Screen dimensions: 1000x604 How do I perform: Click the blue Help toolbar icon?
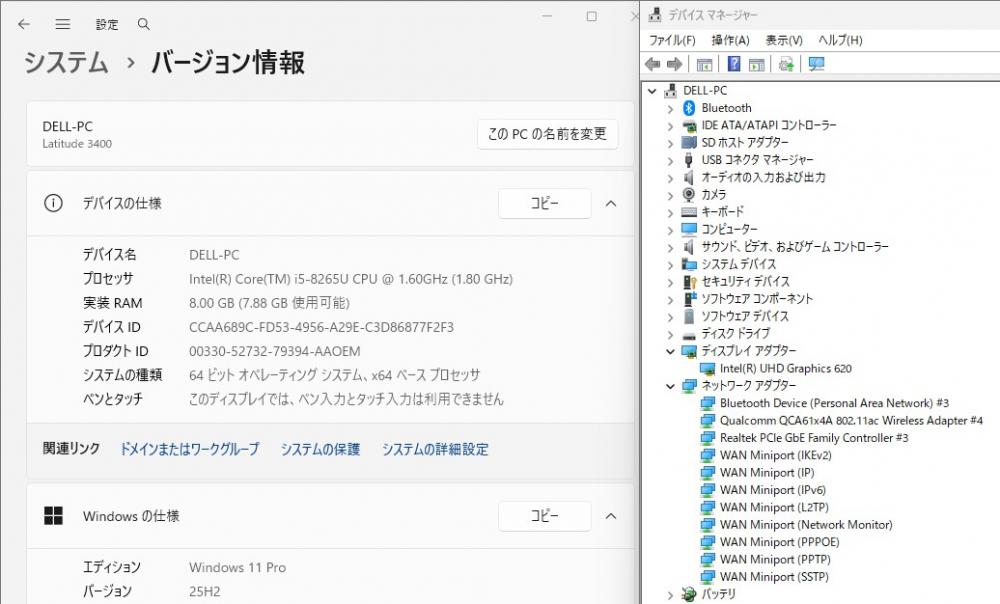tap(734, 64)
